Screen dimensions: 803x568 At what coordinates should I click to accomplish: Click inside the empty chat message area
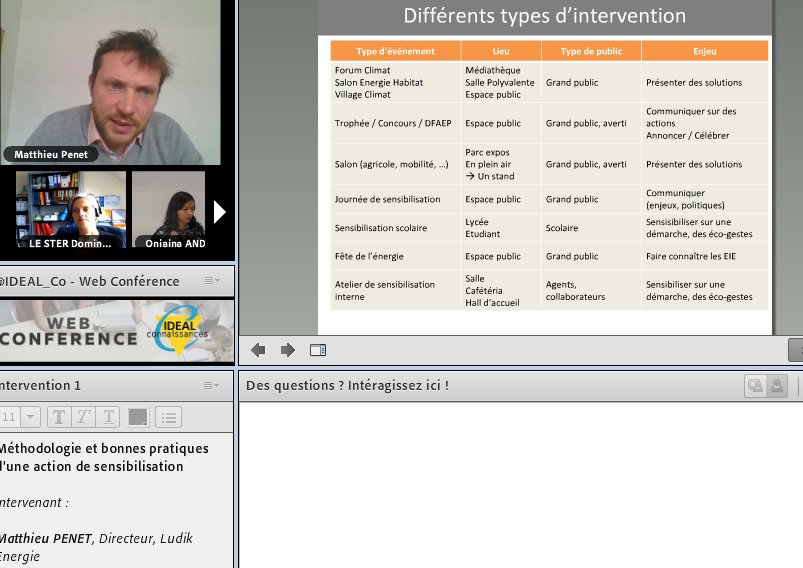point(521,485)
